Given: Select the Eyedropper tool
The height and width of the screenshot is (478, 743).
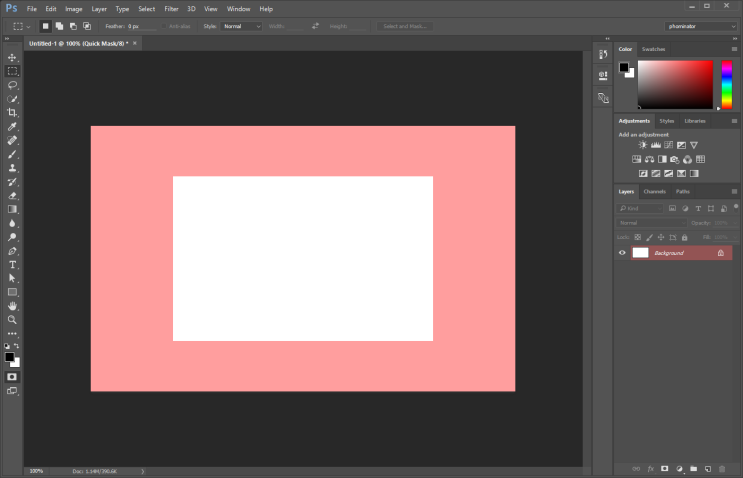Looking at the screenshot, I should [12, 126].
